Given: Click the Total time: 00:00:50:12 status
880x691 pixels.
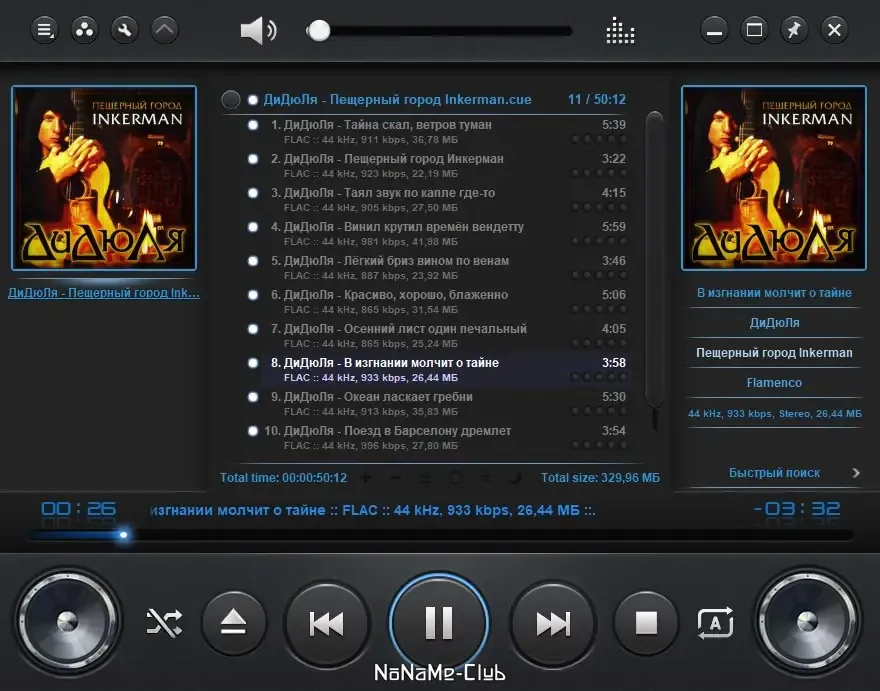Looking at the screenshot, I should tap(283, 478).
